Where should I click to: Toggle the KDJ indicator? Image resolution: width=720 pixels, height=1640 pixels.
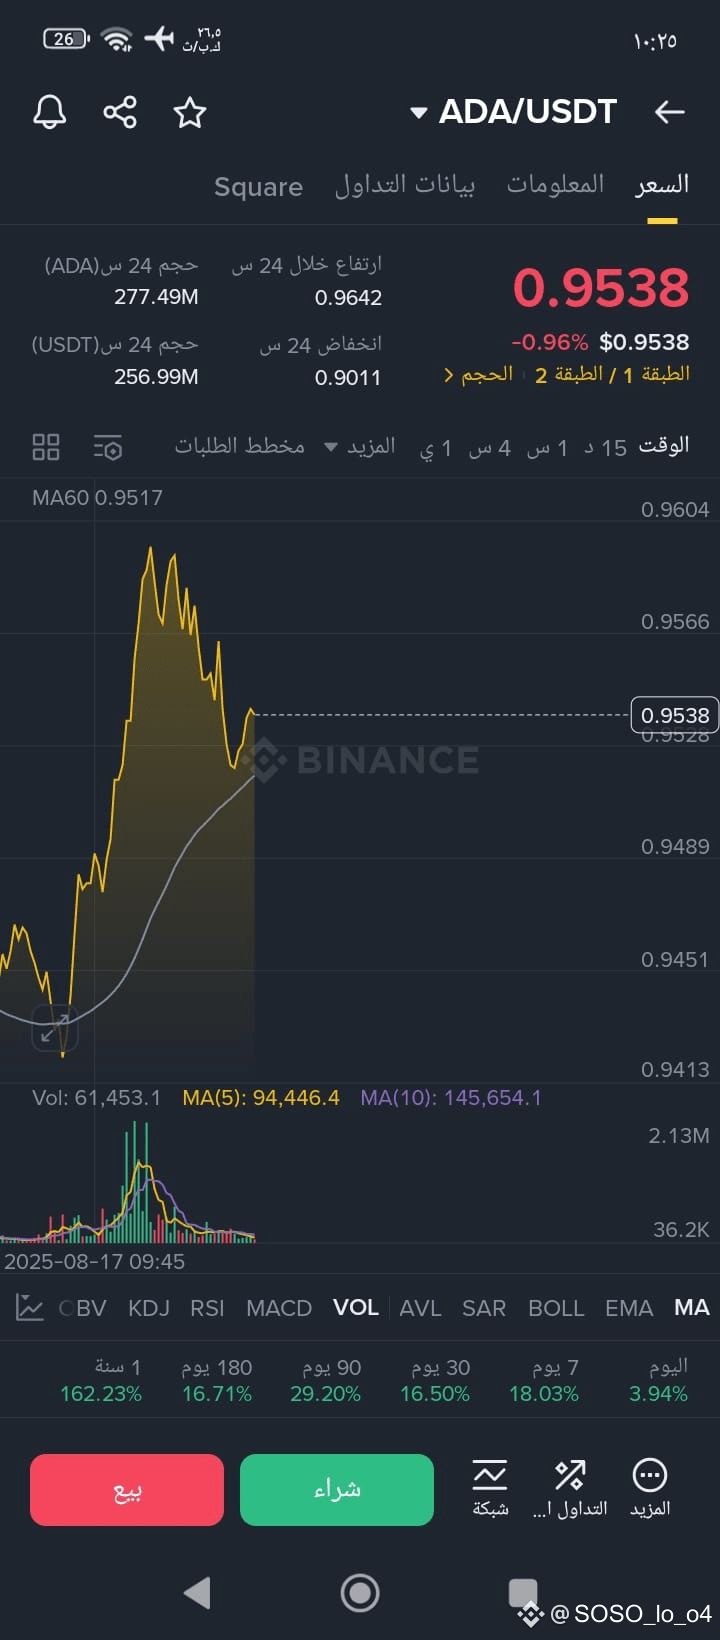click(149, 1308)
